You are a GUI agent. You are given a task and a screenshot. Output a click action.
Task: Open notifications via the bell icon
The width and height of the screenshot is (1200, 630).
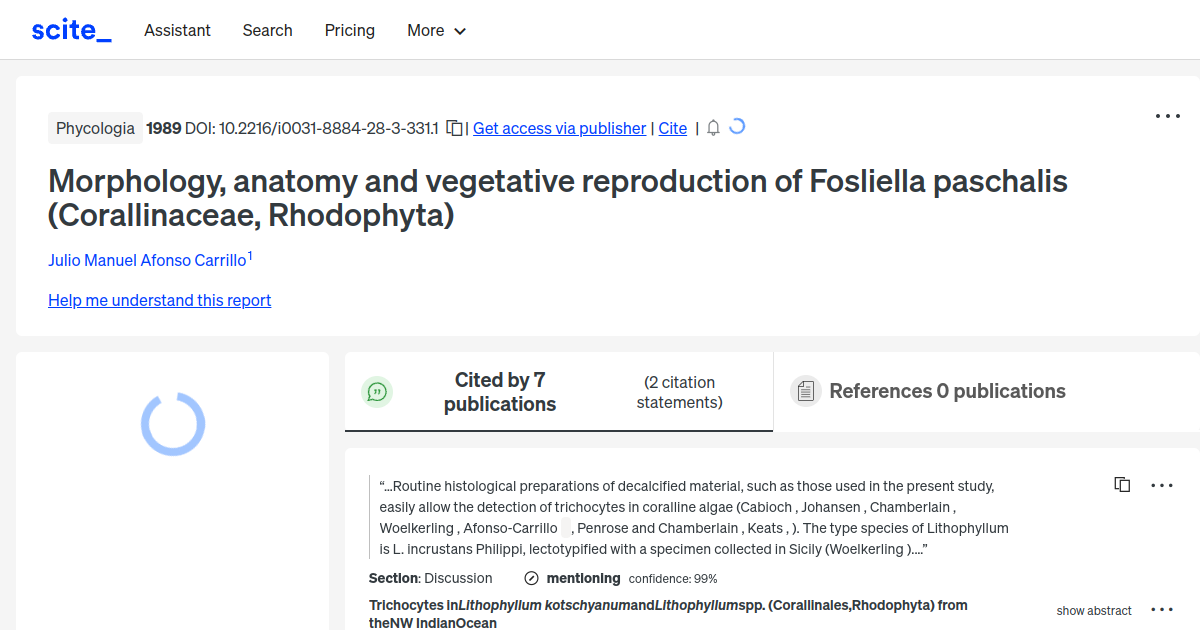click(712, 128)
